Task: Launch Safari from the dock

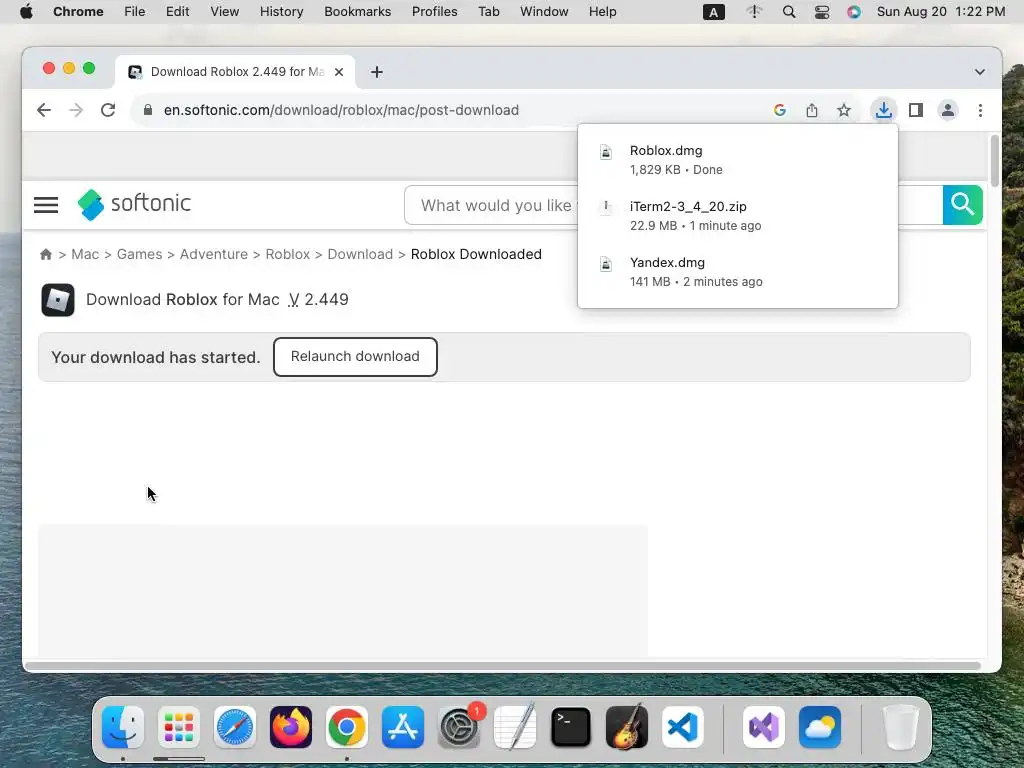Action: tap(234, 727)
